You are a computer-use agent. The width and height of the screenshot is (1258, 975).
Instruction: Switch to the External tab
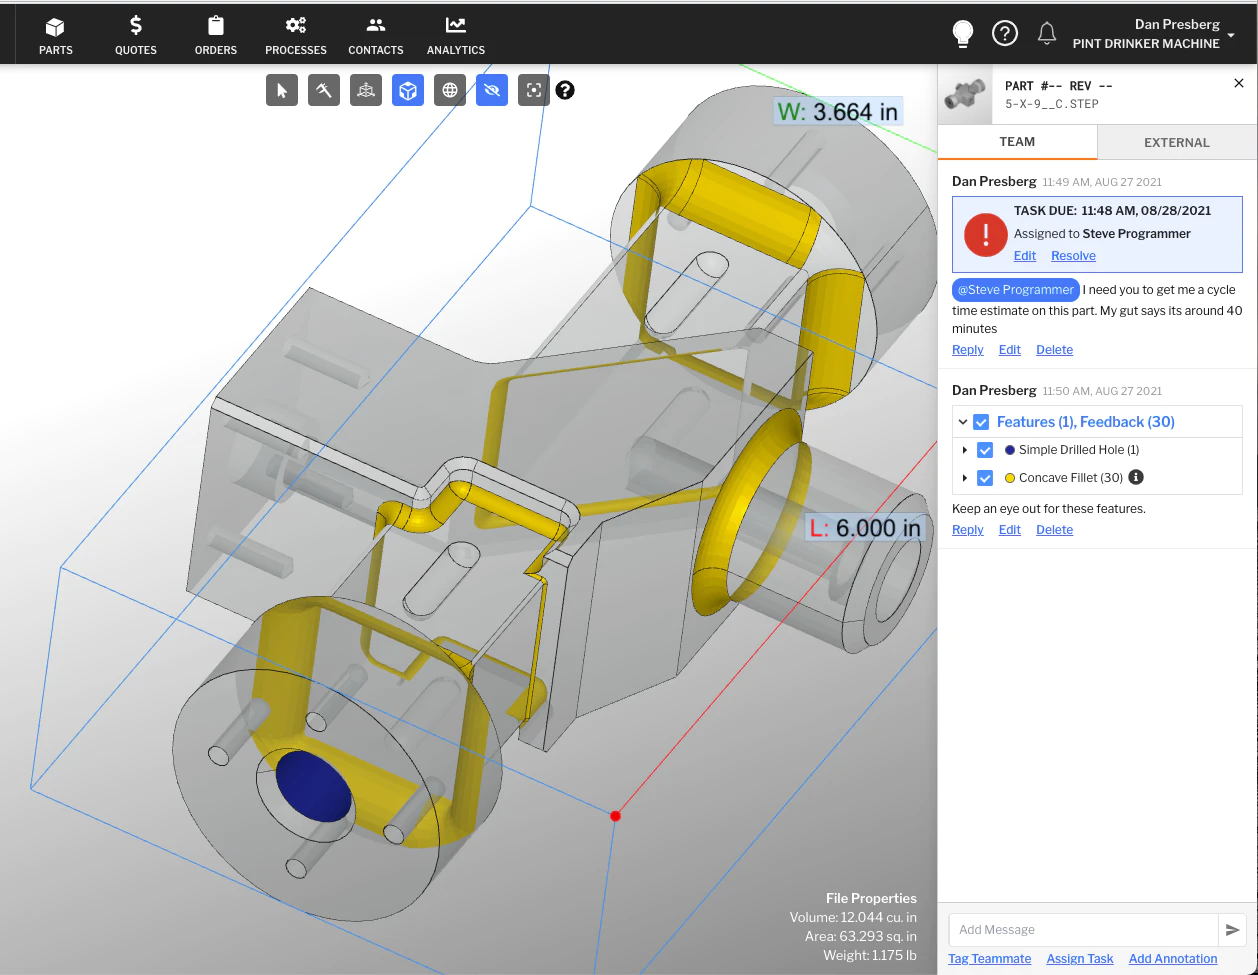pos(1177,143)
